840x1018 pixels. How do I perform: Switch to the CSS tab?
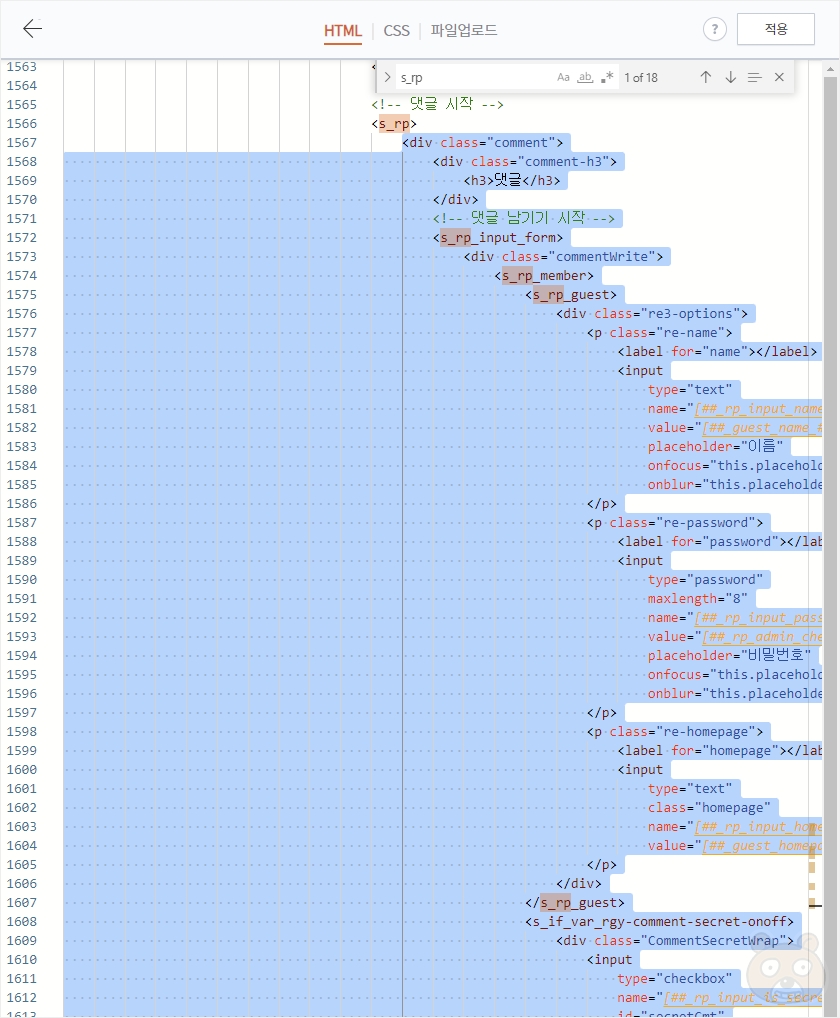click(397, 31)
